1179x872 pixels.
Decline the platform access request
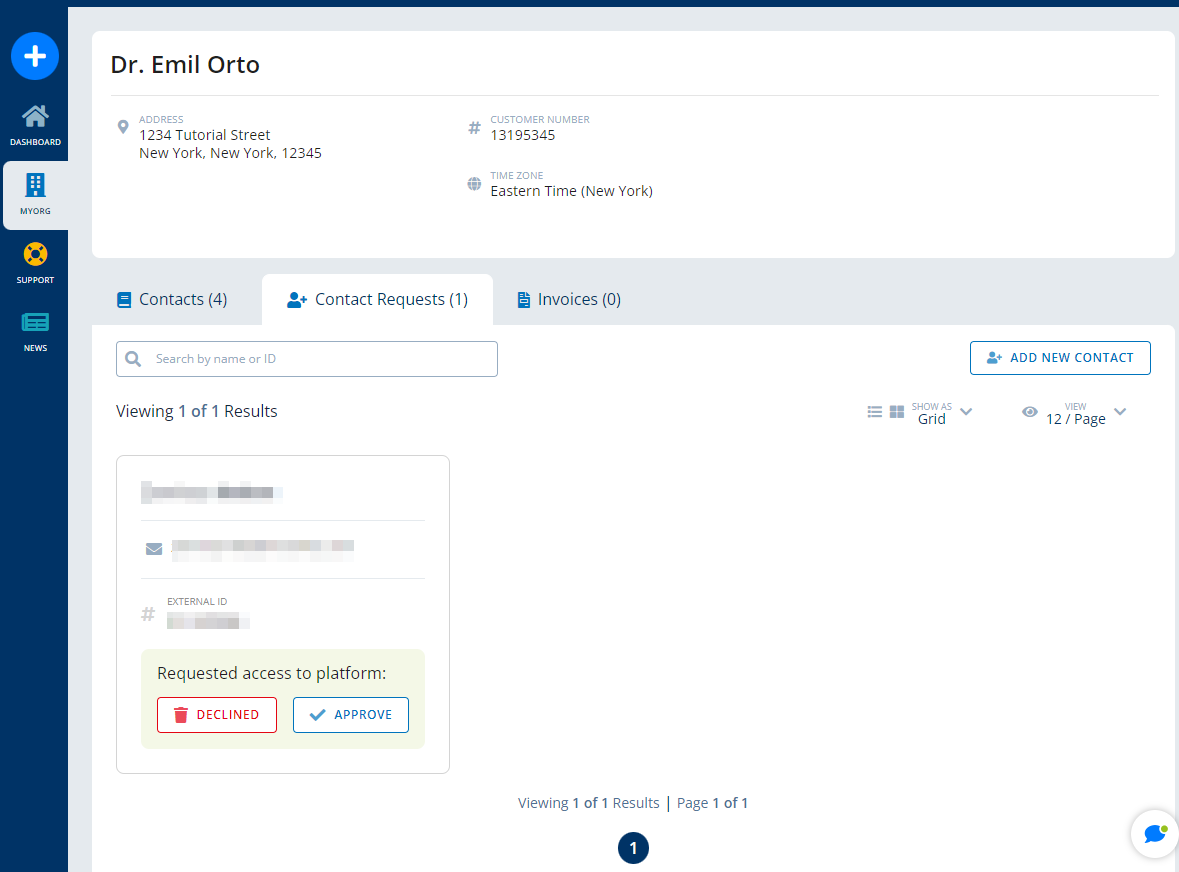[217, 714]
